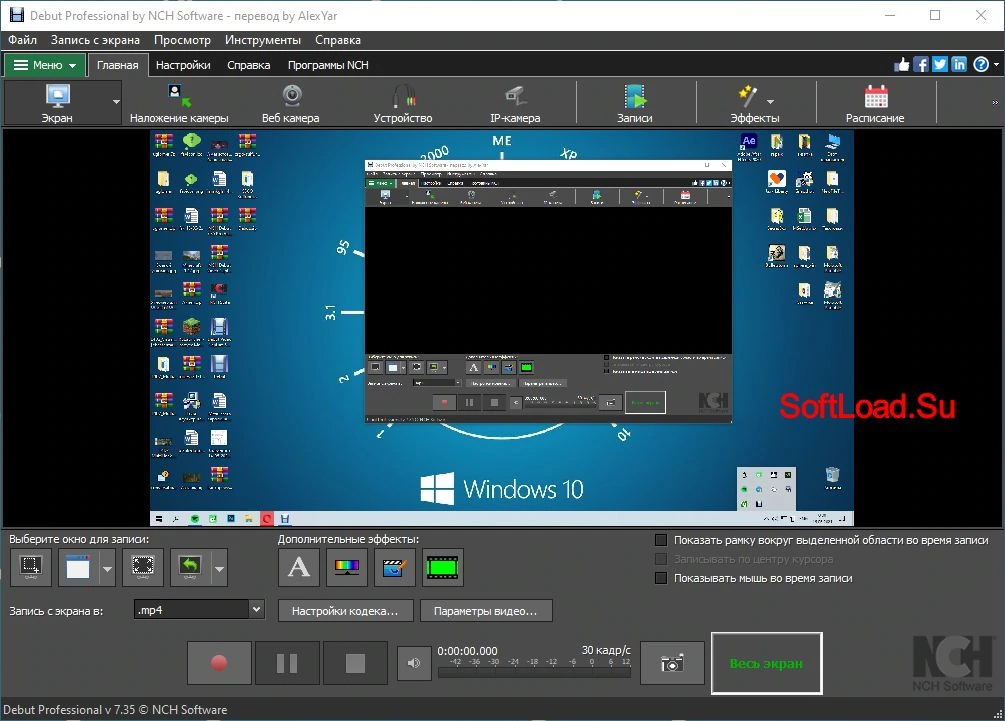Open the Файл menu
Image resolution: width=1005 pixels, height=721 pixels.
[x=22, y=40]
